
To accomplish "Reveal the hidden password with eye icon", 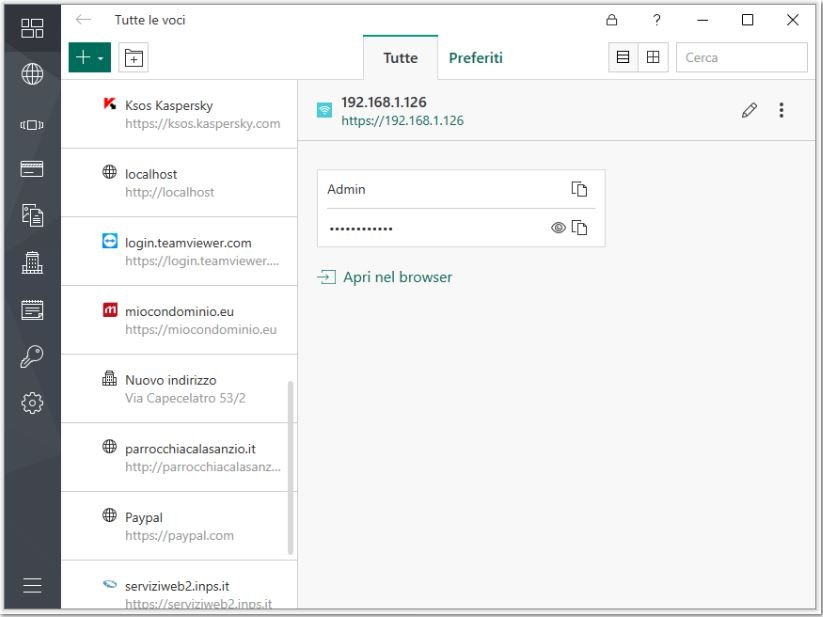I will [x=558, y=228].
